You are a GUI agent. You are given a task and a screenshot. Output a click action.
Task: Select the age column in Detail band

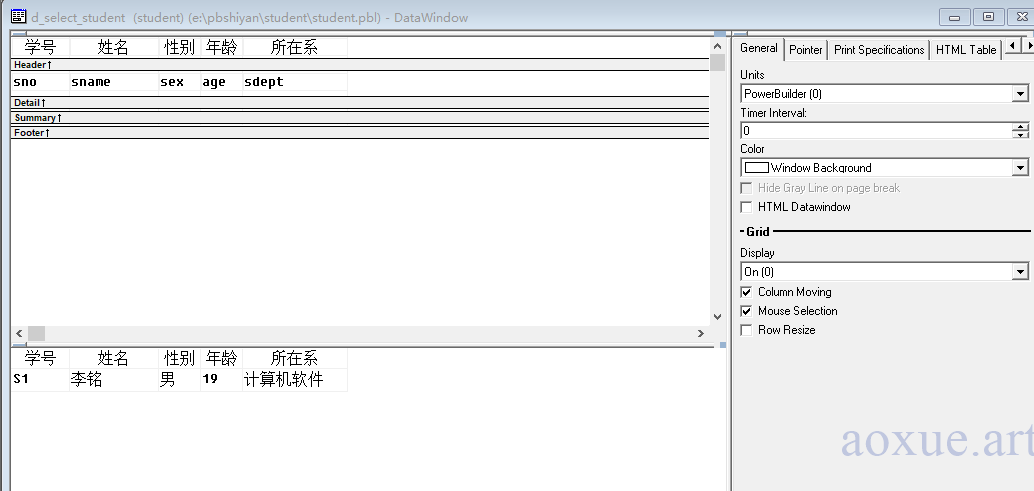(x=222, y=82)
